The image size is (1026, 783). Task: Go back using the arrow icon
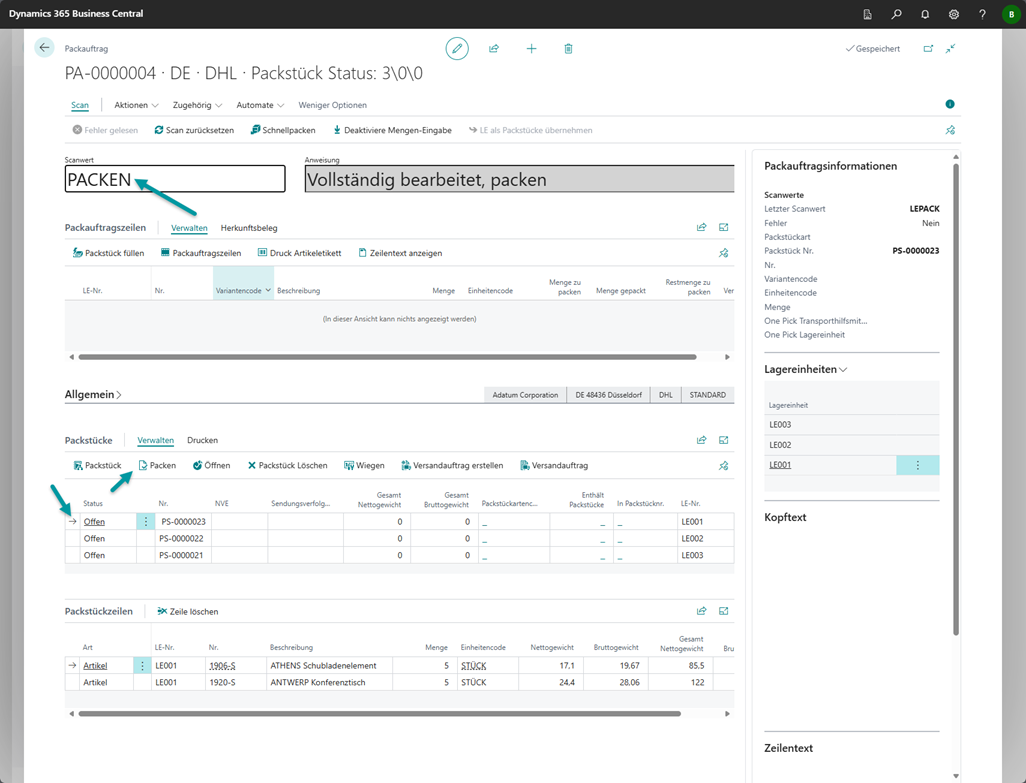[44, 48]
